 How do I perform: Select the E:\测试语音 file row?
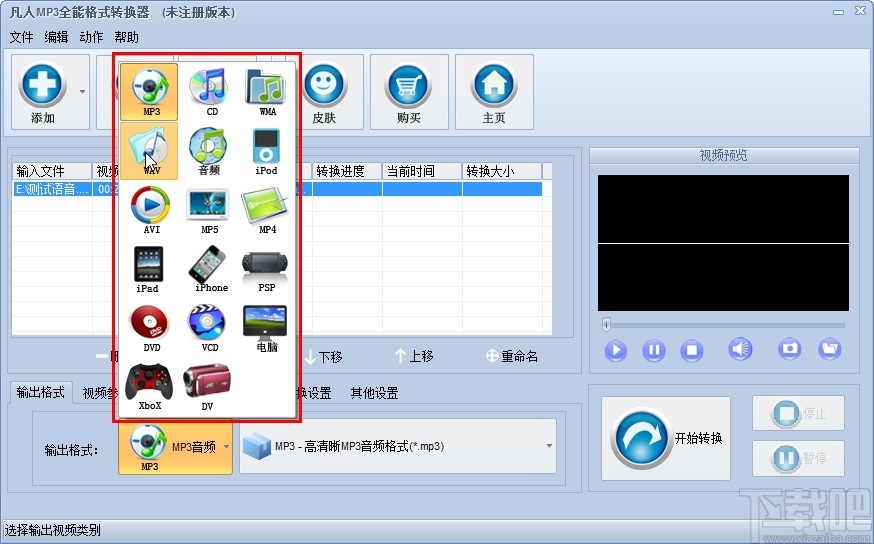coord(277,189)
